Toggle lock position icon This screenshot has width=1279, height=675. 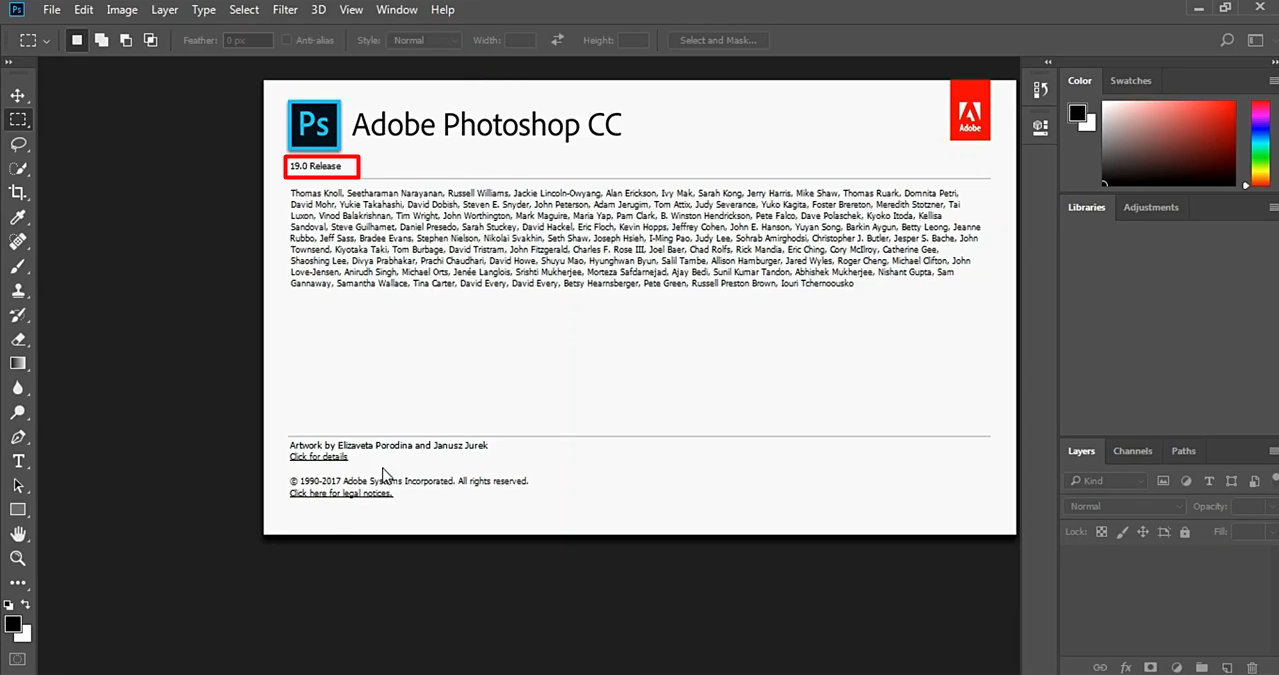click(1143, 532)
